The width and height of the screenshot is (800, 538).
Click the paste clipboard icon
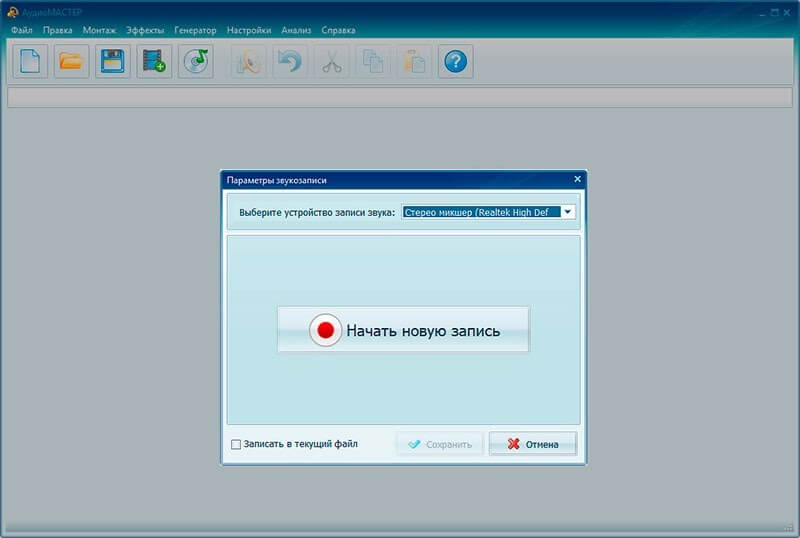[x=414, y=62]
